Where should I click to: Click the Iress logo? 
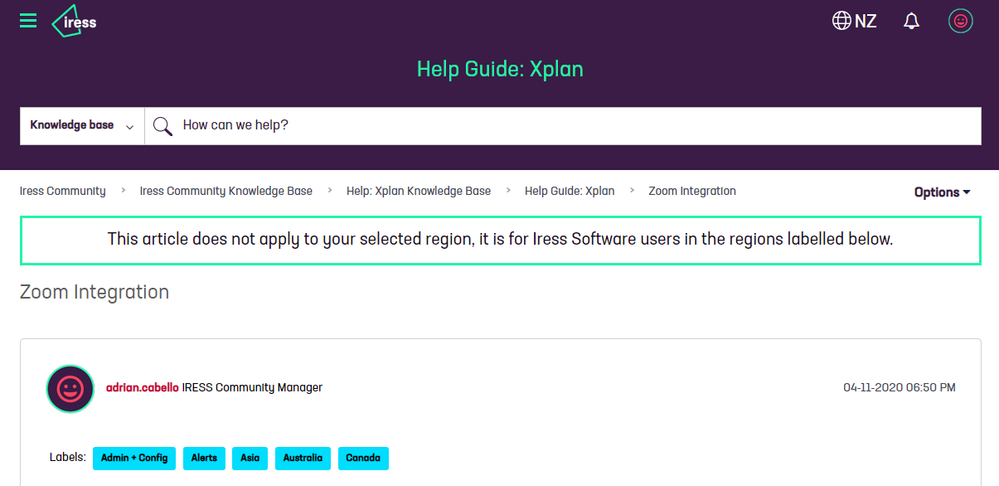(74, 21)
